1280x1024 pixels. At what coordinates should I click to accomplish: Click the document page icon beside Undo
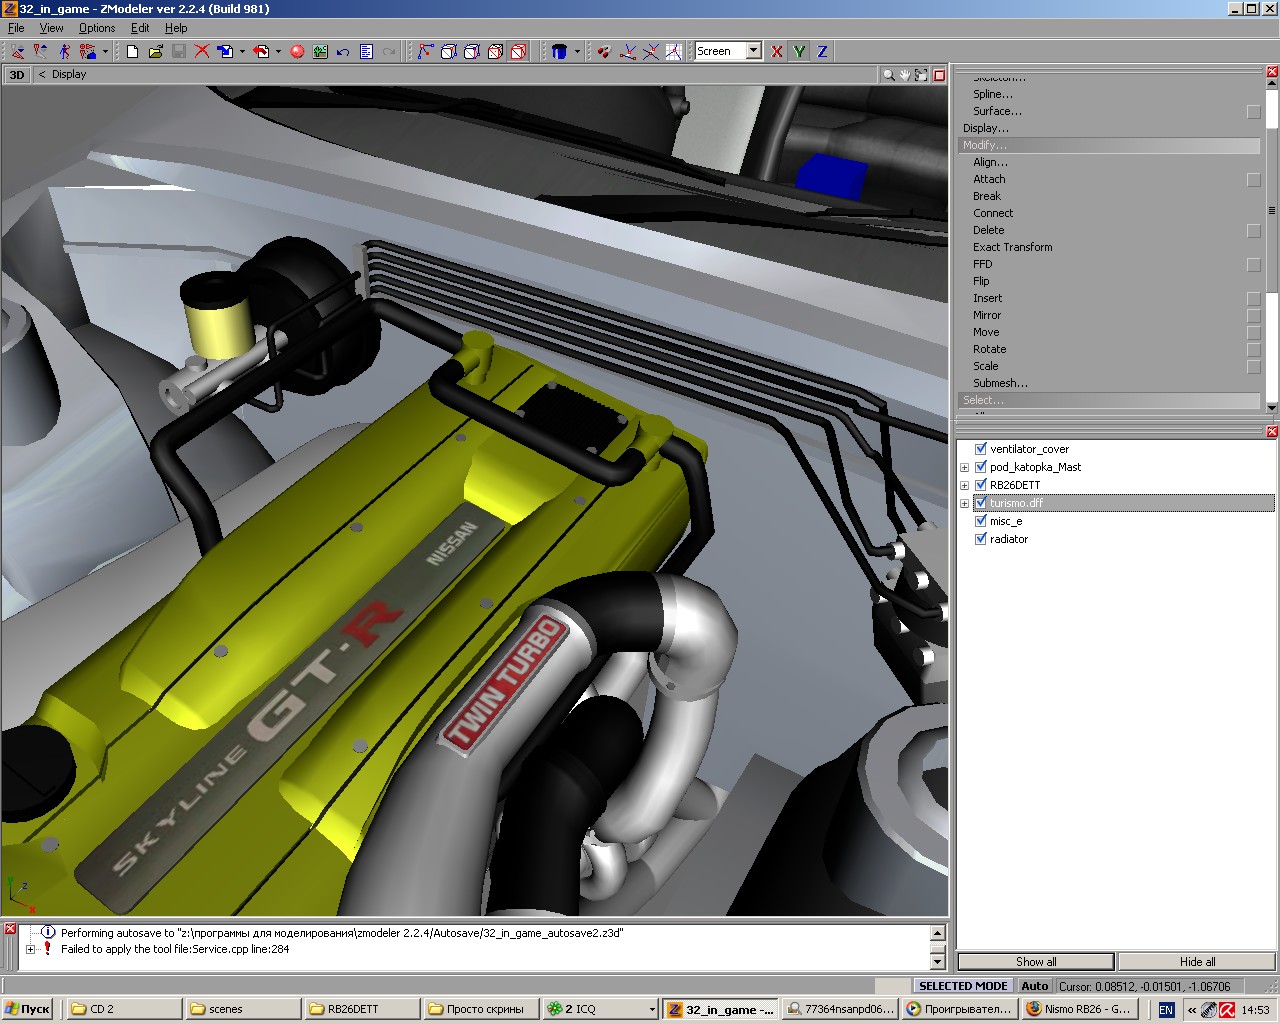[366, 51]
